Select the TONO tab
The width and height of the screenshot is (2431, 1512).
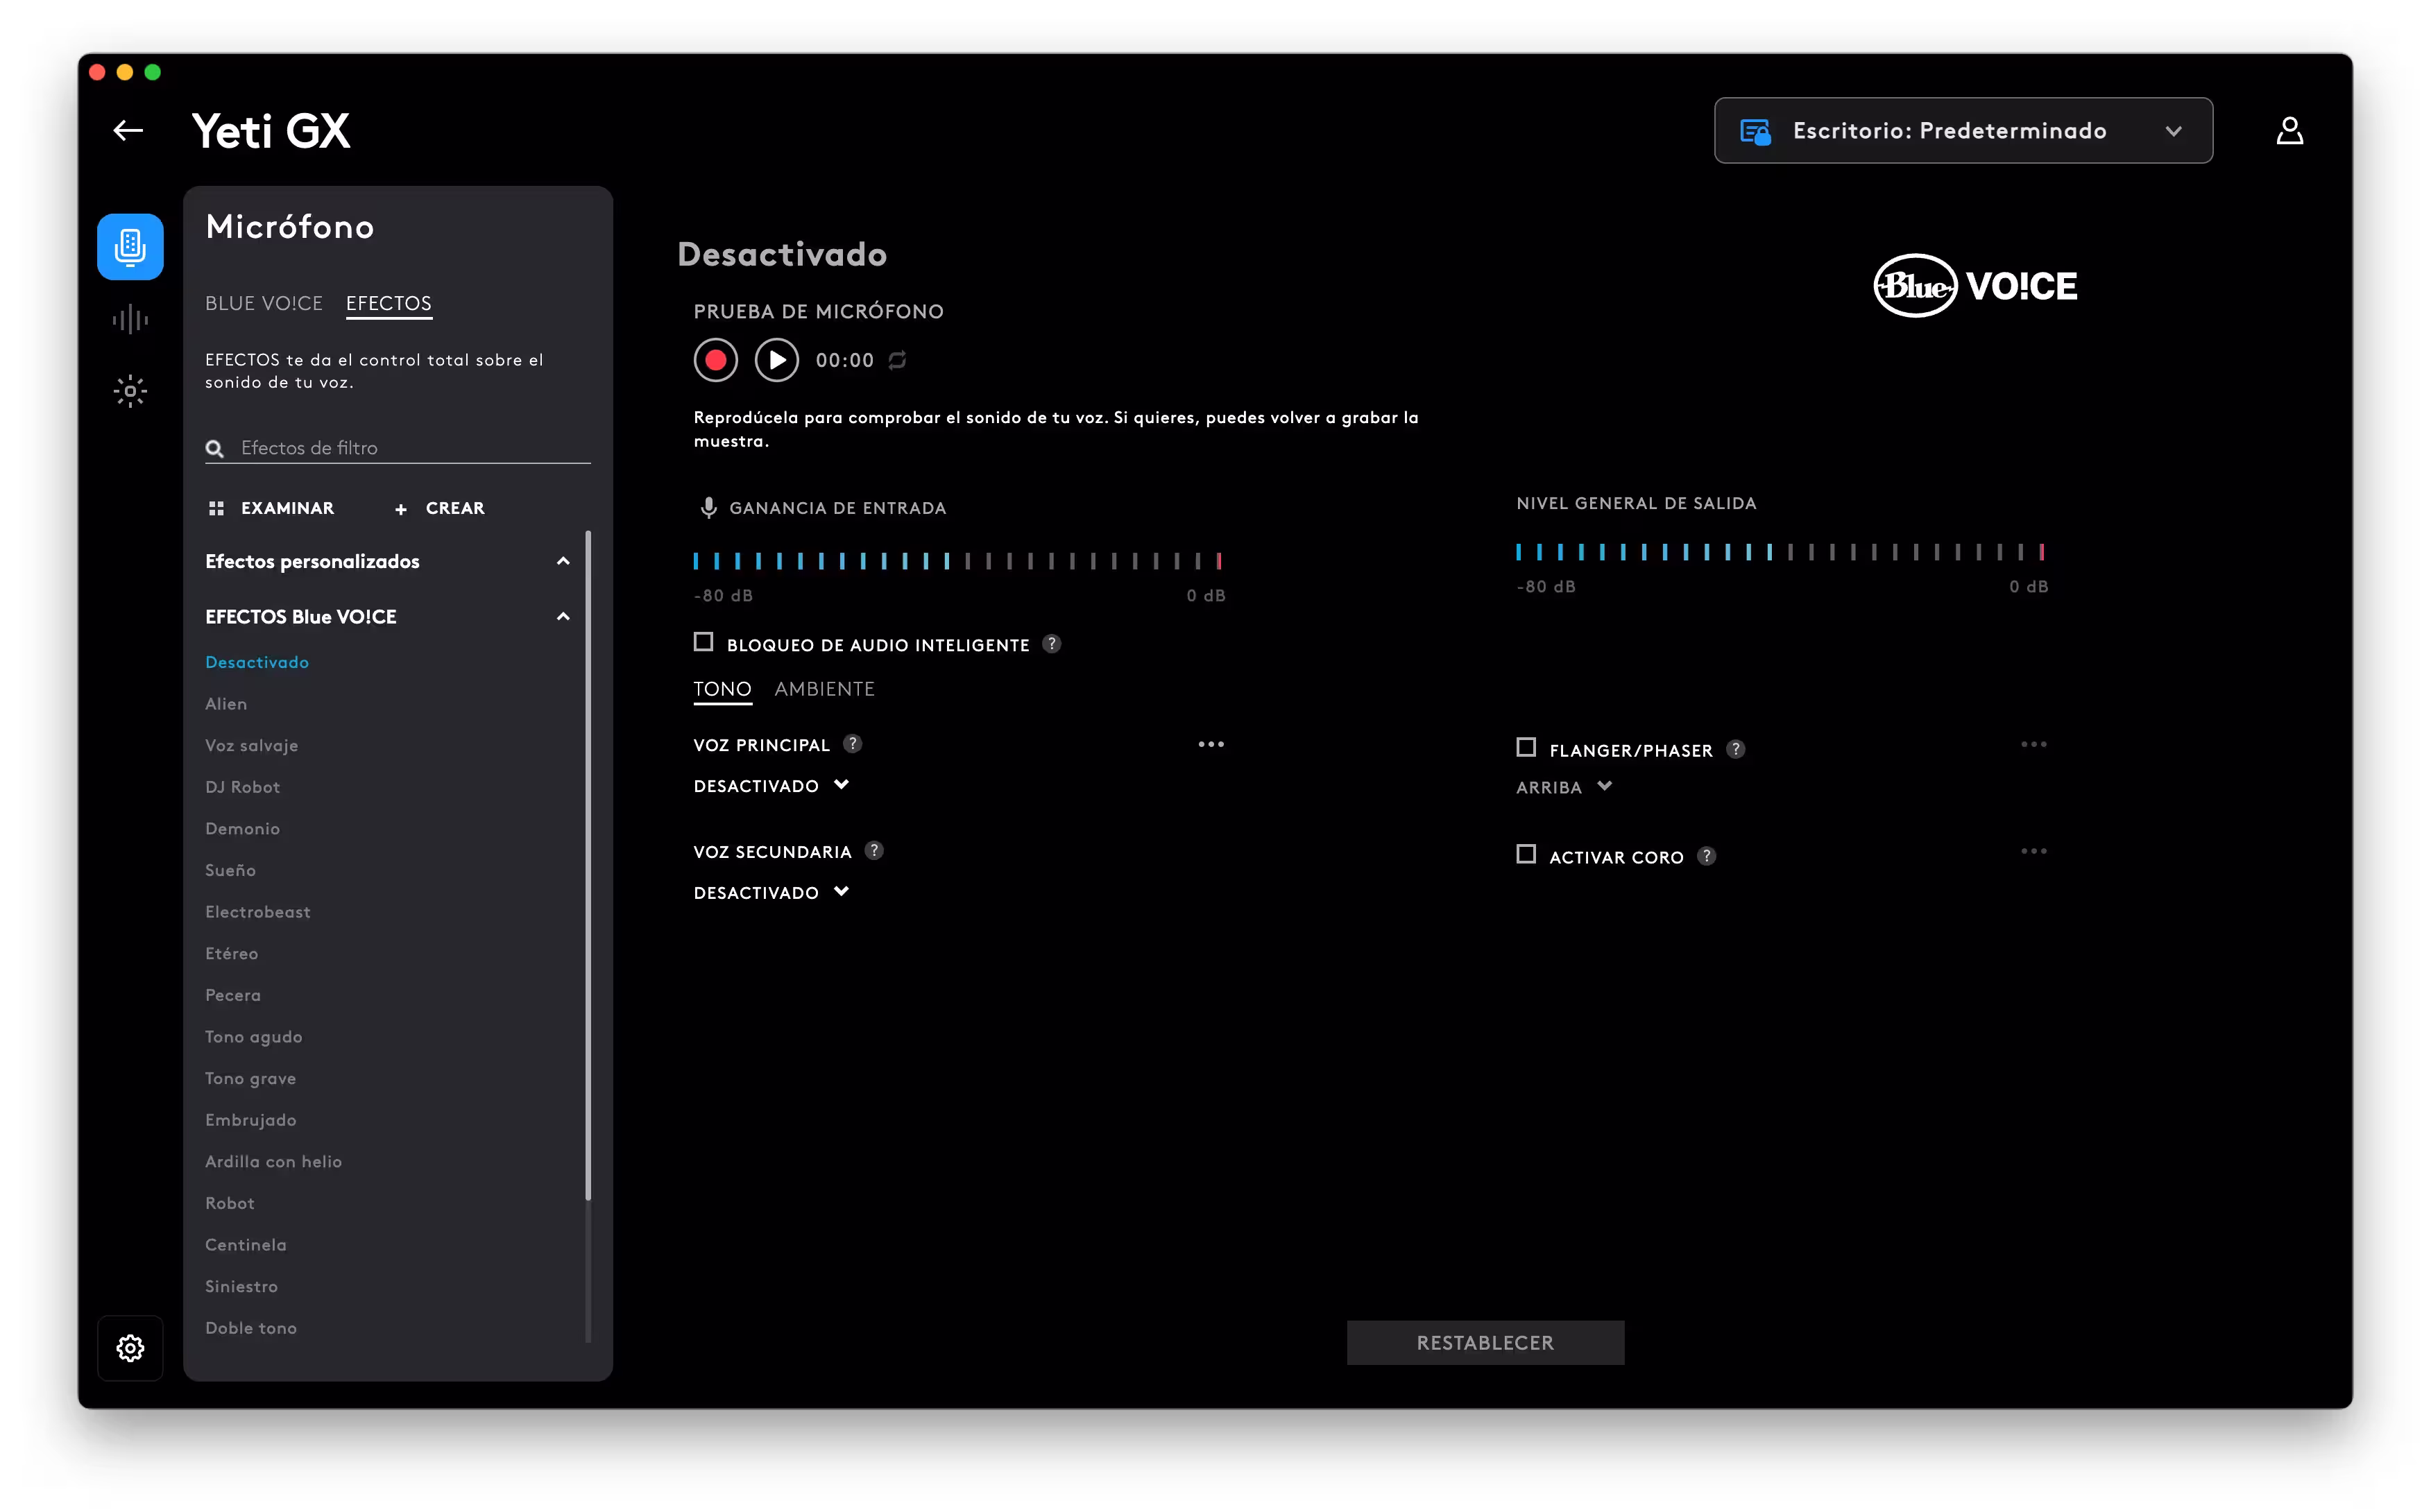click(x=722, y=689)
